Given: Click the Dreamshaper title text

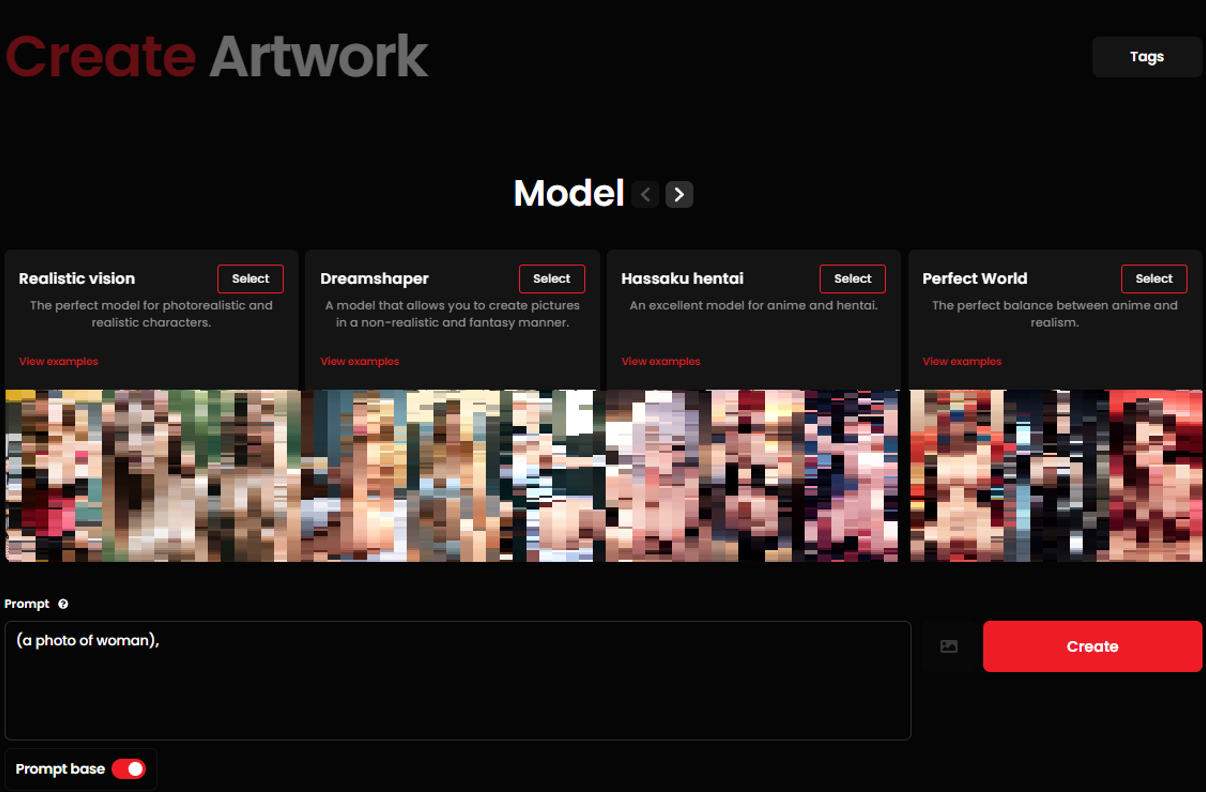Looking at the screenshot, I should click(x=374, y=279).
